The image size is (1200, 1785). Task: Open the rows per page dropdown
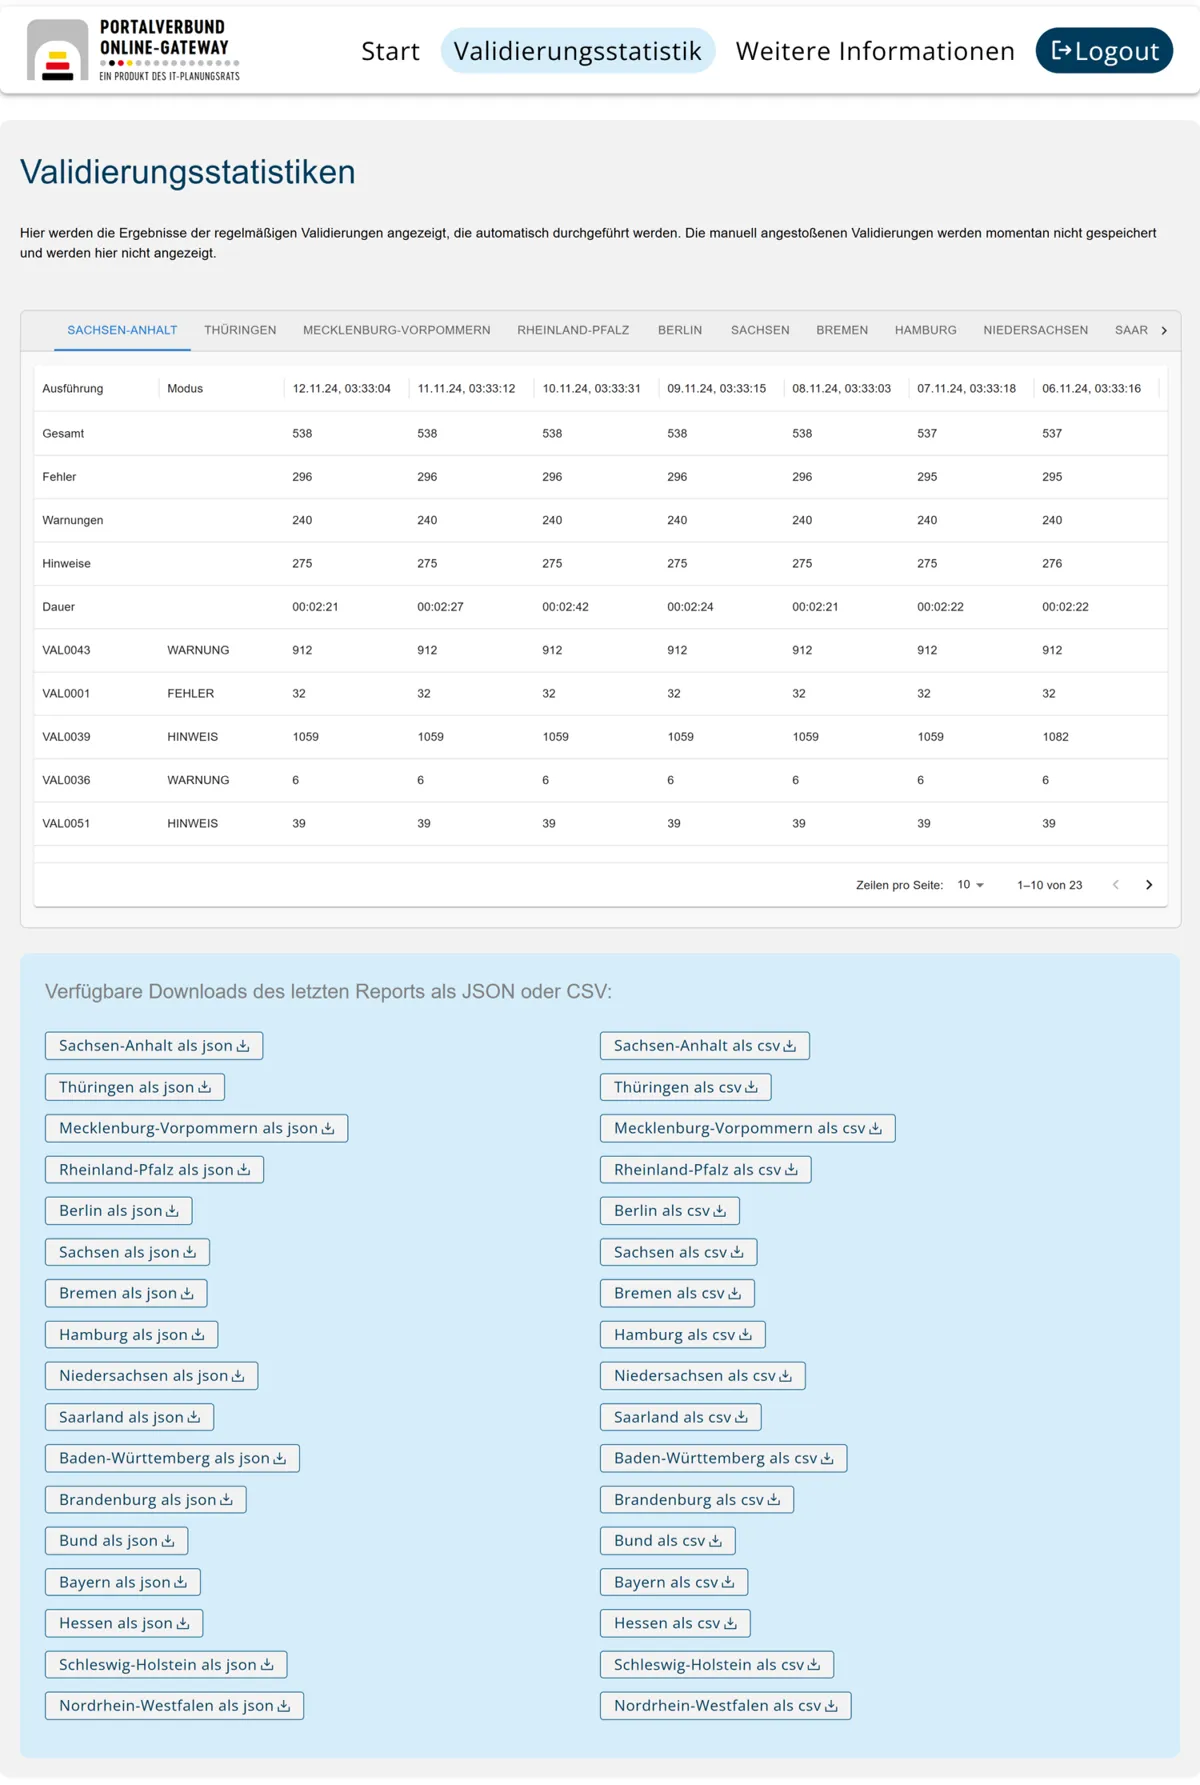click(970, 885)
